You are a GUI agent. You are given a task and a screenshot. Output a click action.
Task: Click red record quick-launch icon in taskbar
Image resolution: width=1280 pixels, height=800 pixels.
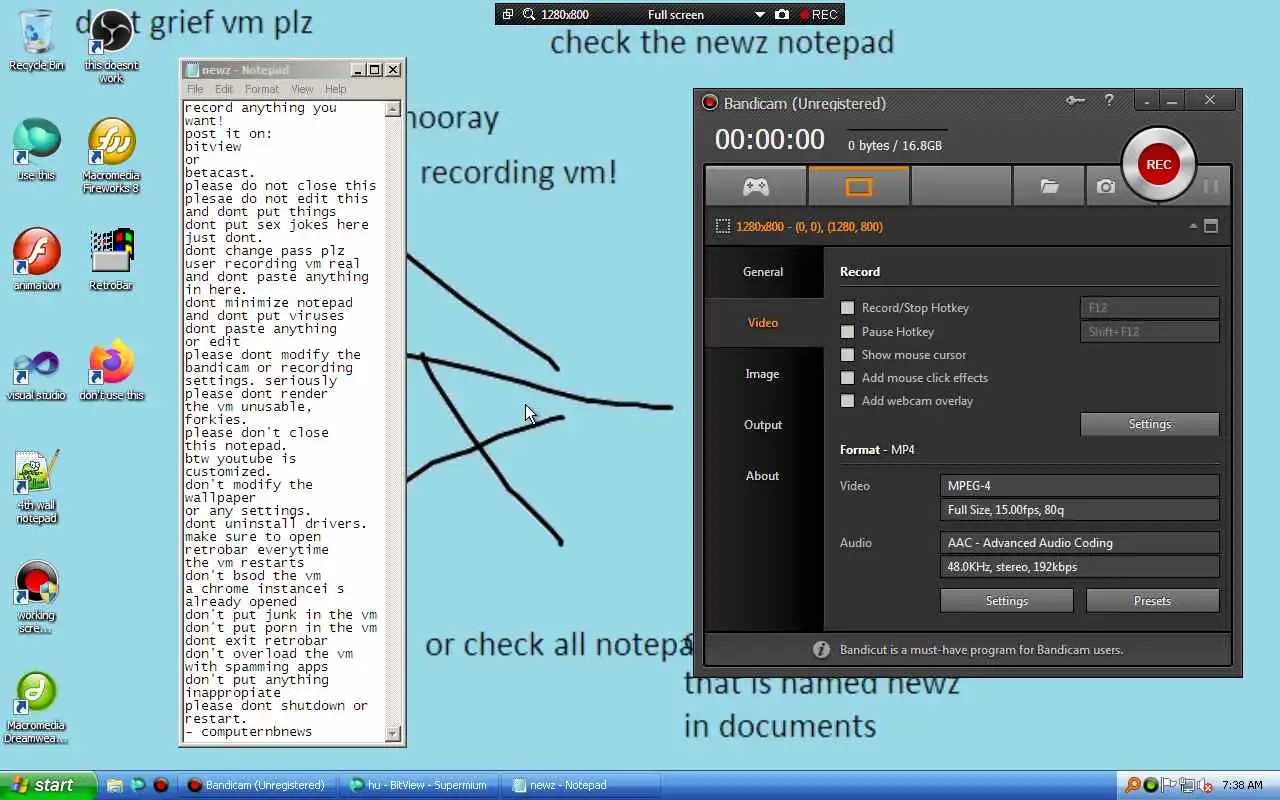(160, 786)
